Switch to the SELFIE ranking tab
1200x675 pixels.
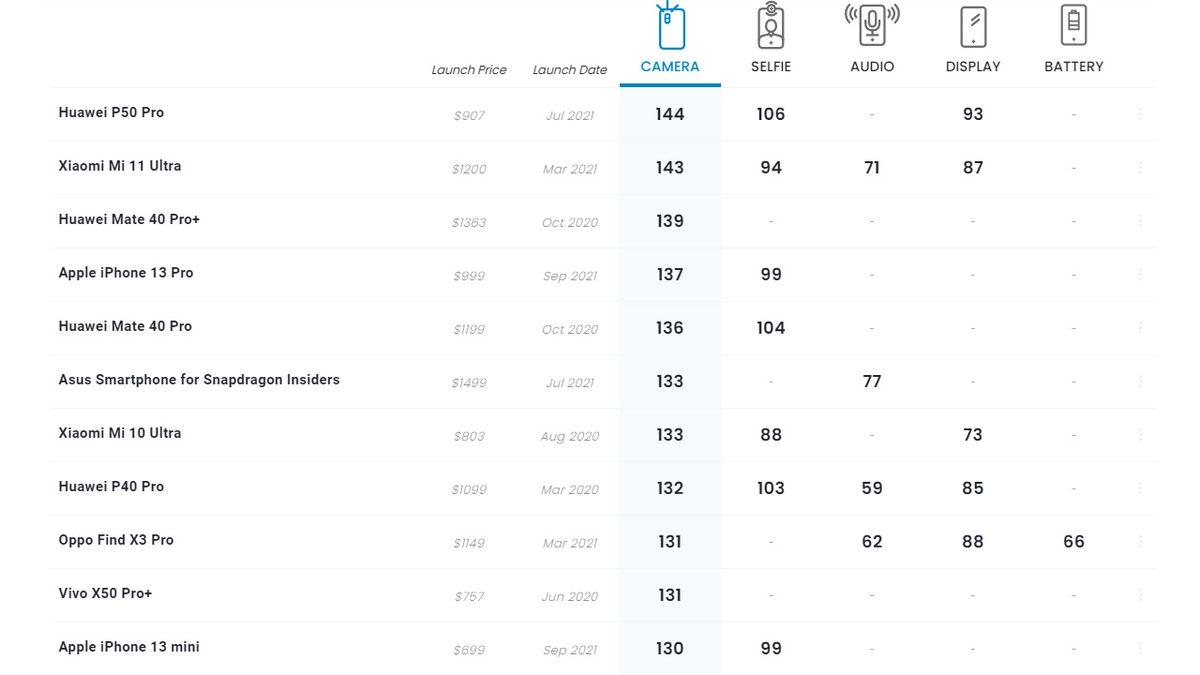pos(771,67)
